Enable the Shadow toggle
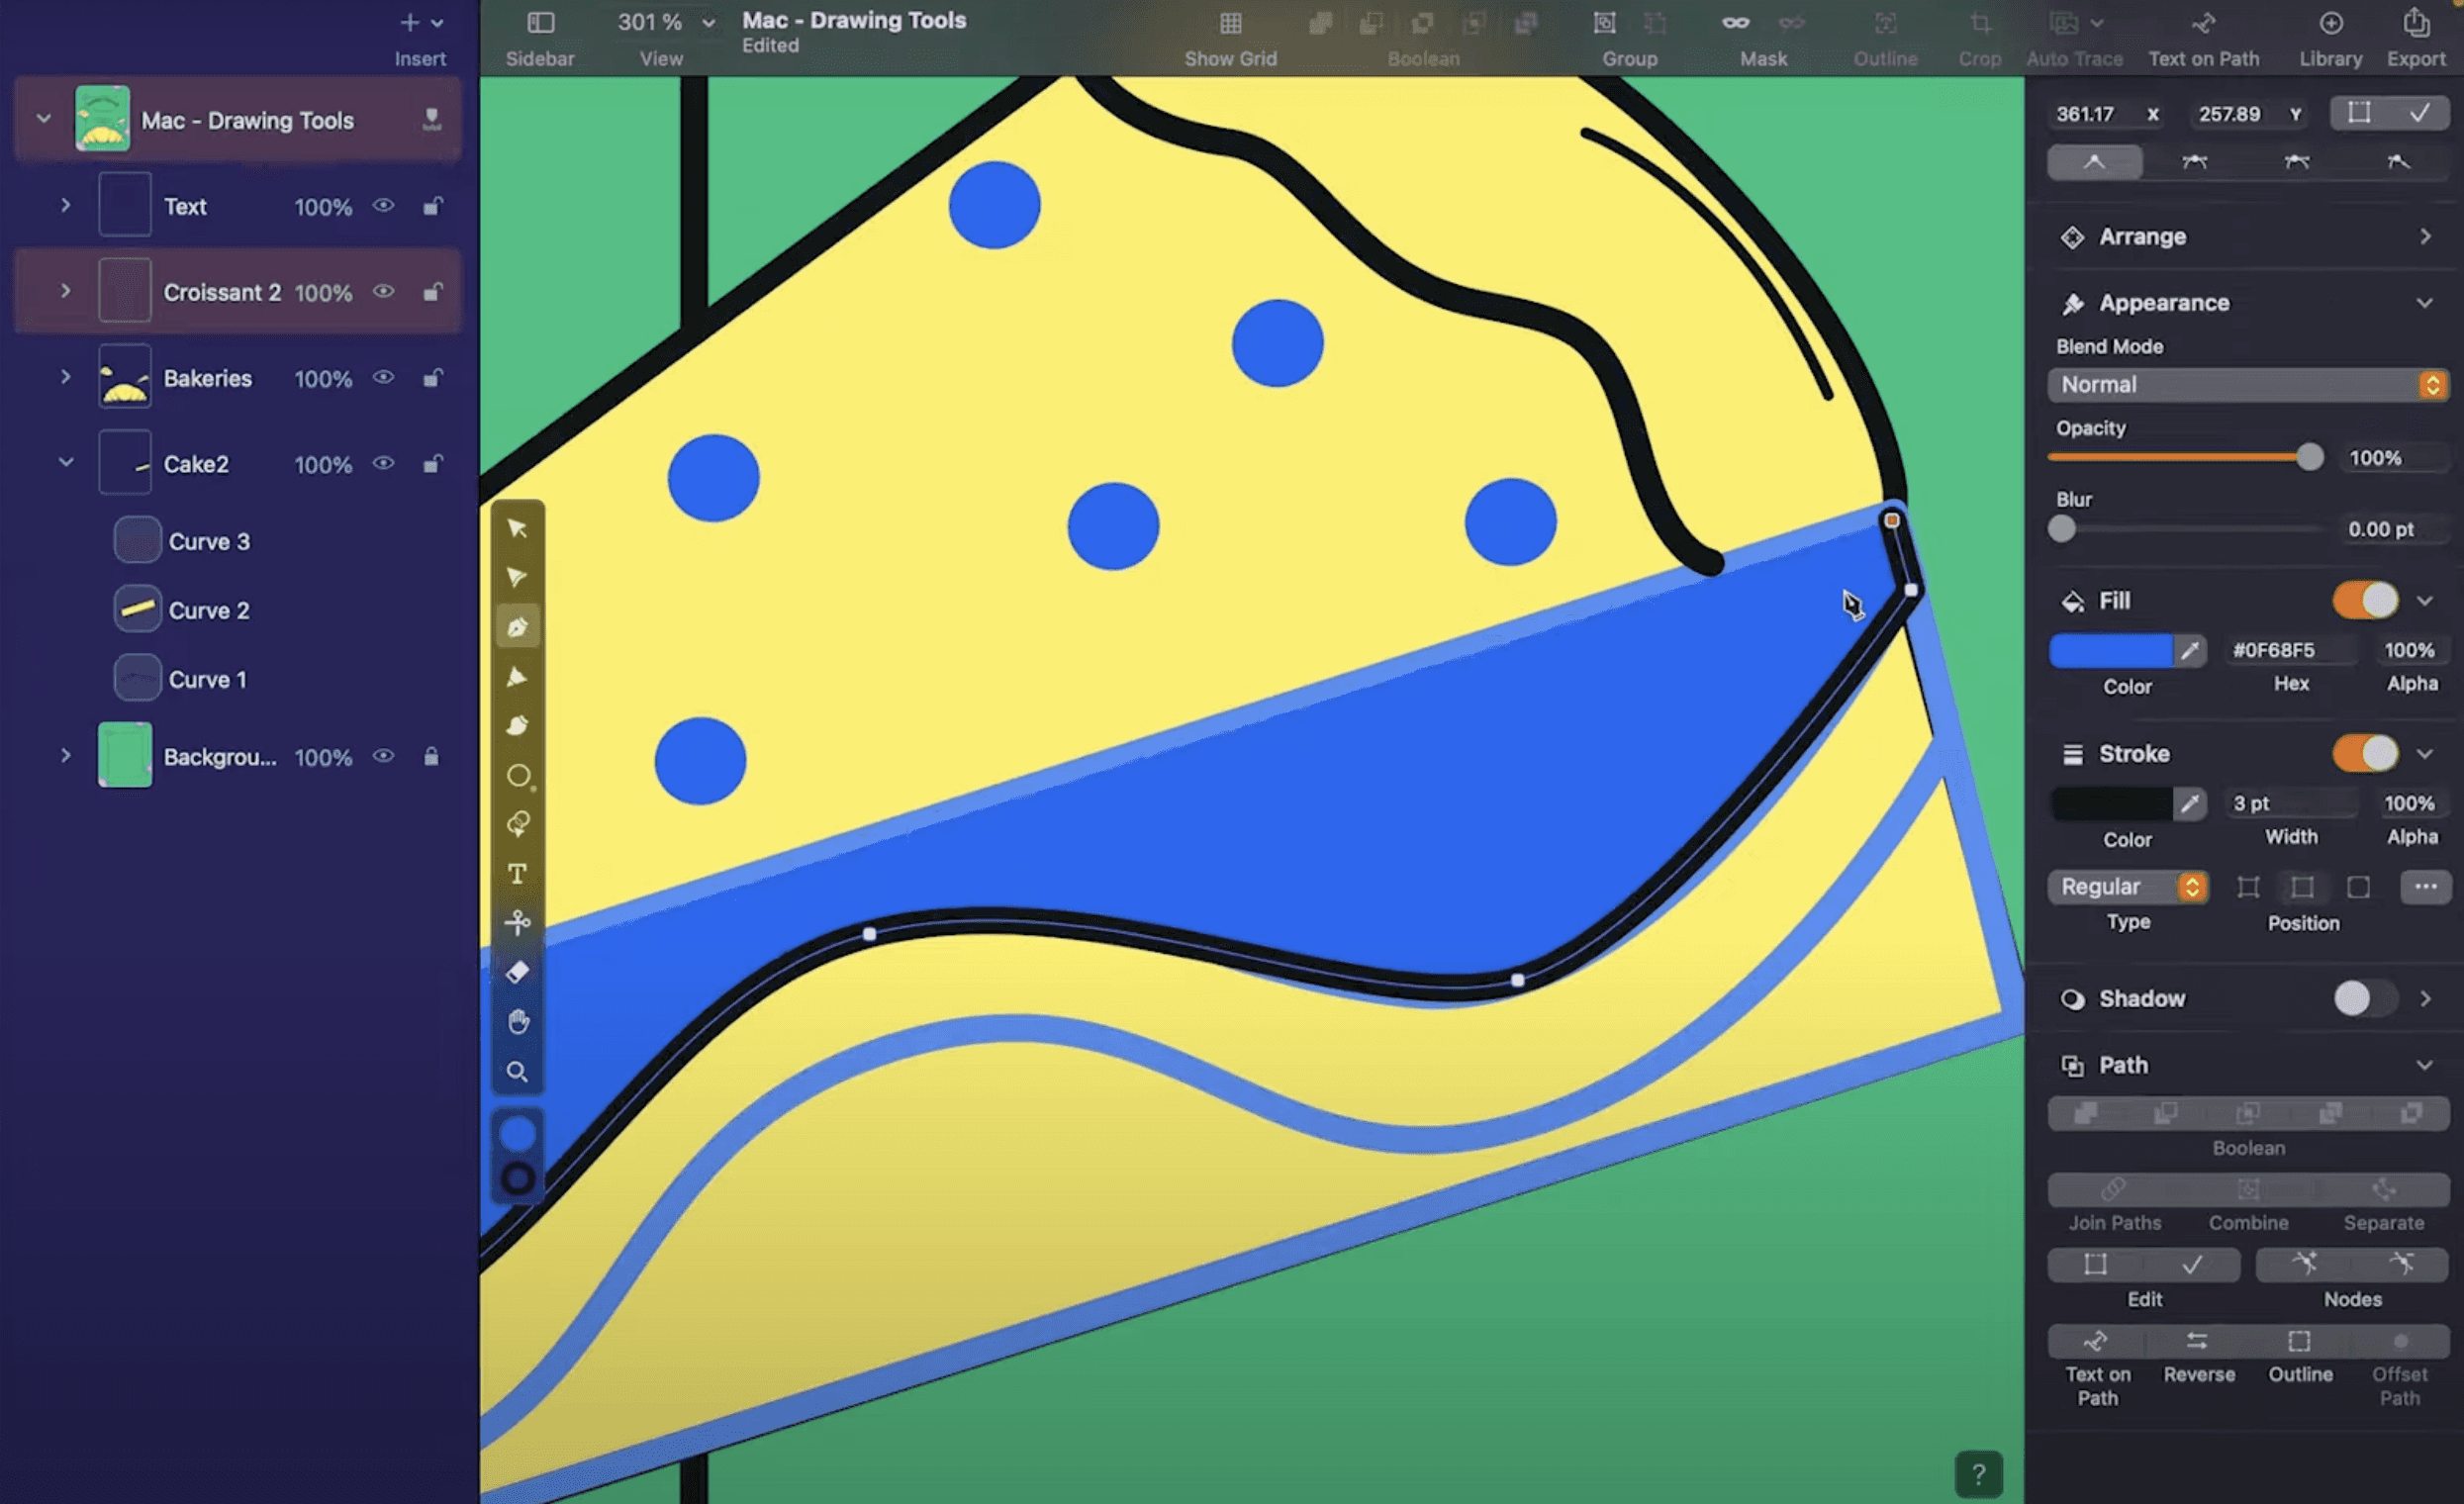The image size is (2464, 1504). click(2365, 999)
